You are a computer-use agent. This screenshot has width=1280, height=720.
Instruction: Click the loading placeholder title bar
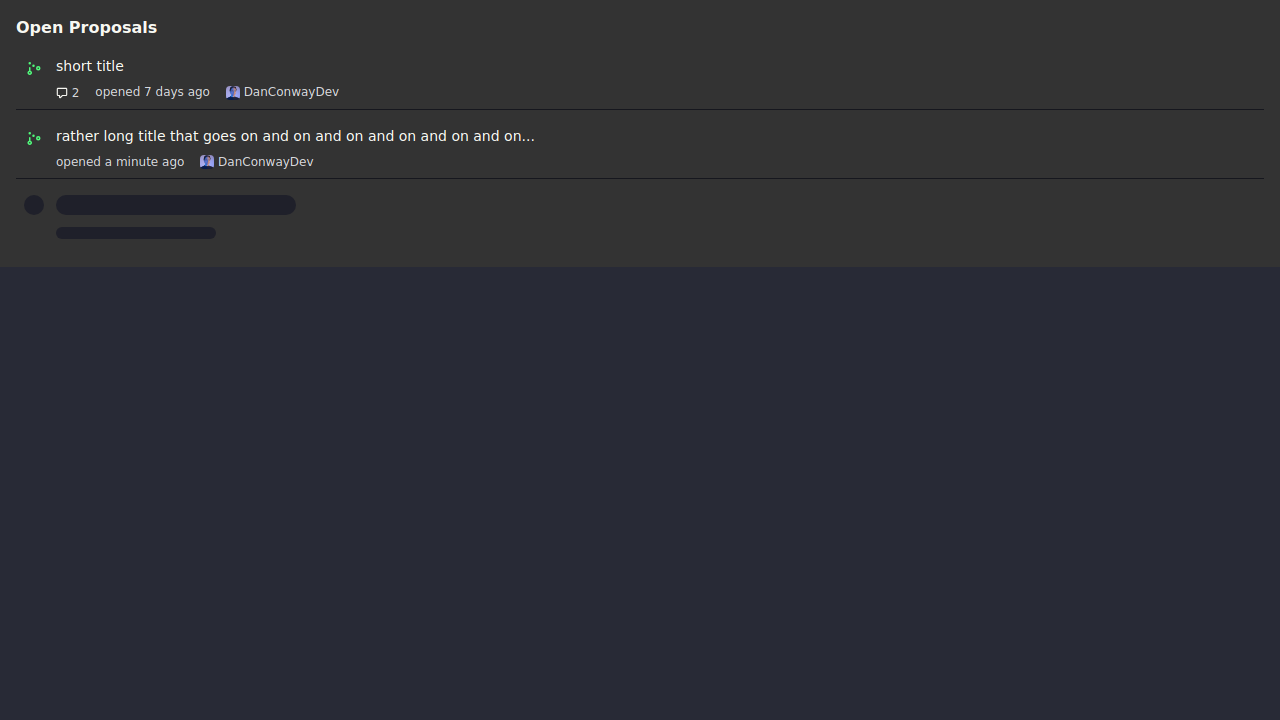(176, 205)
